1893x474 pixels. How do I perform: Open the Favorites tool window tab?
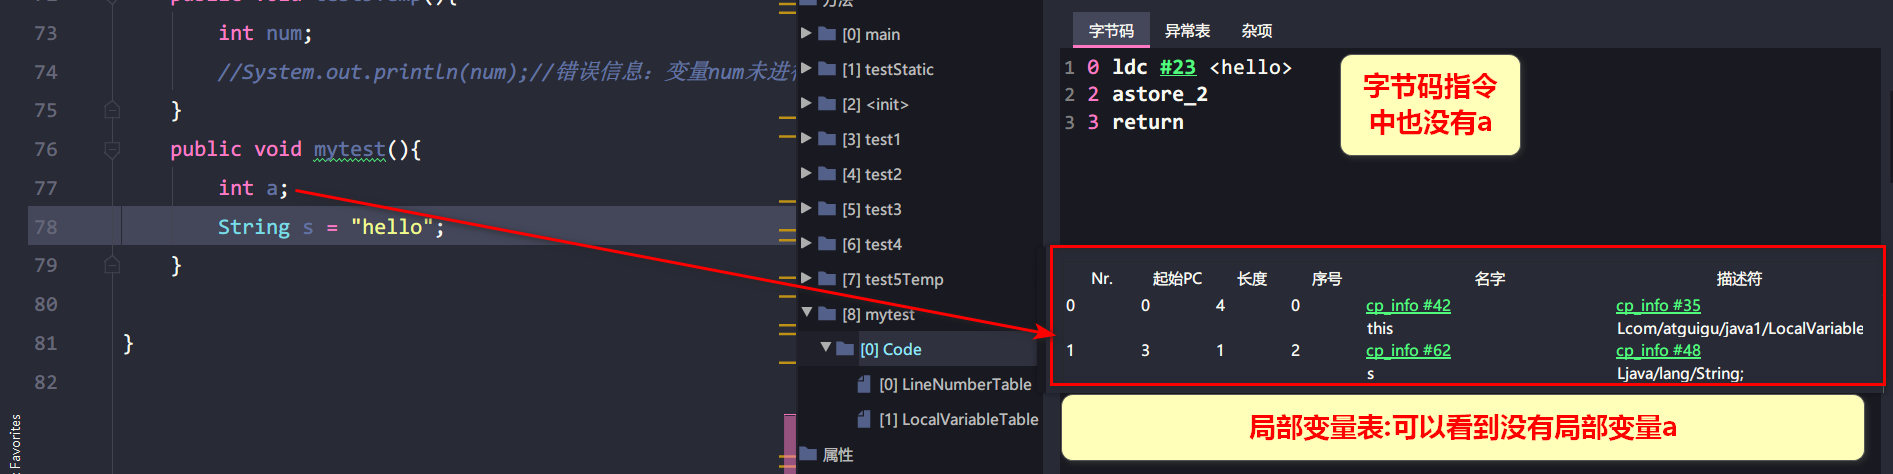15,440
